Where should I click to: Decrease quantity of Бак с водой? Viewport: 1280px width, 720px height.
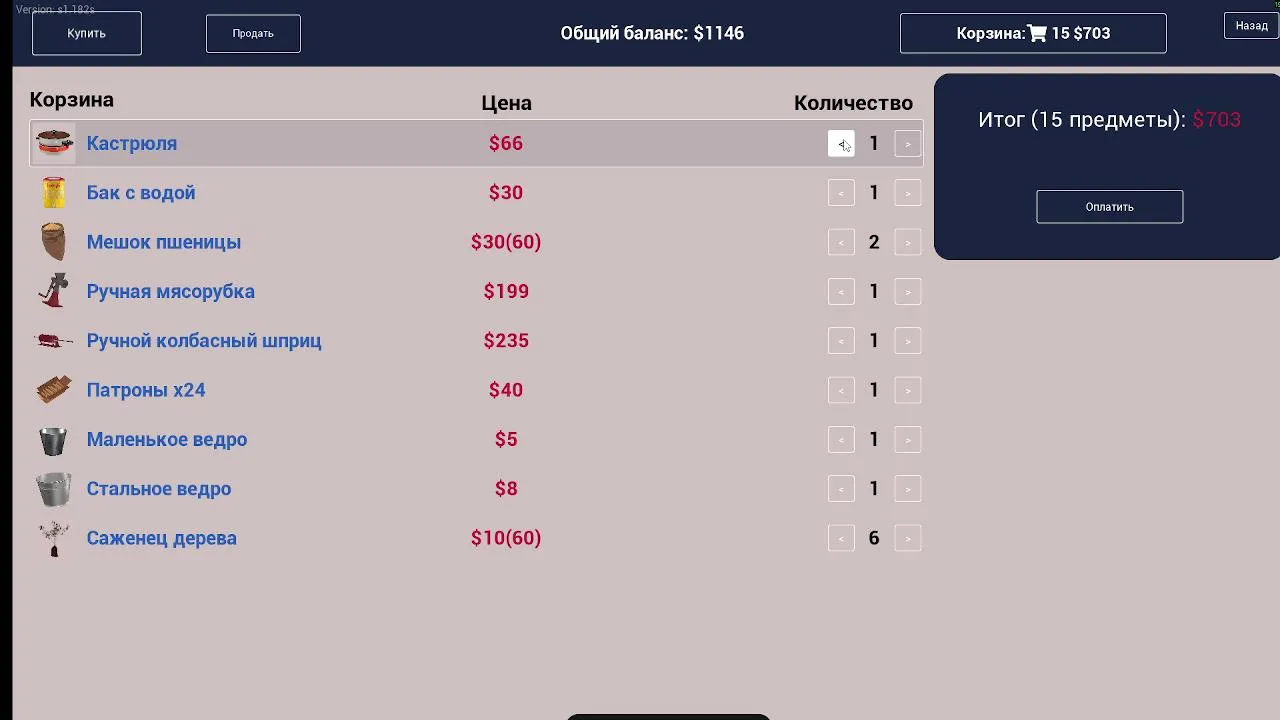coord(841,193)
